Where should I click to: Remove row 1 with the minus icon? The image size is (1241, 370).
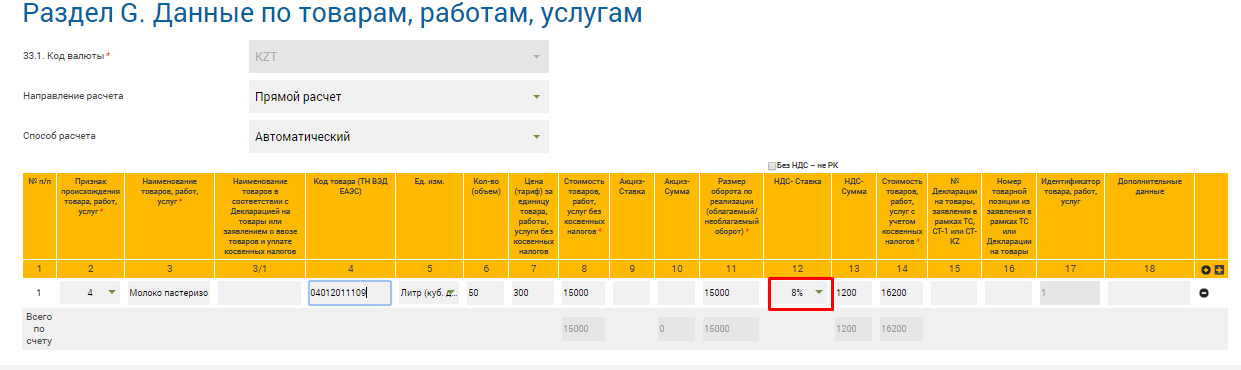[1204, 293]
